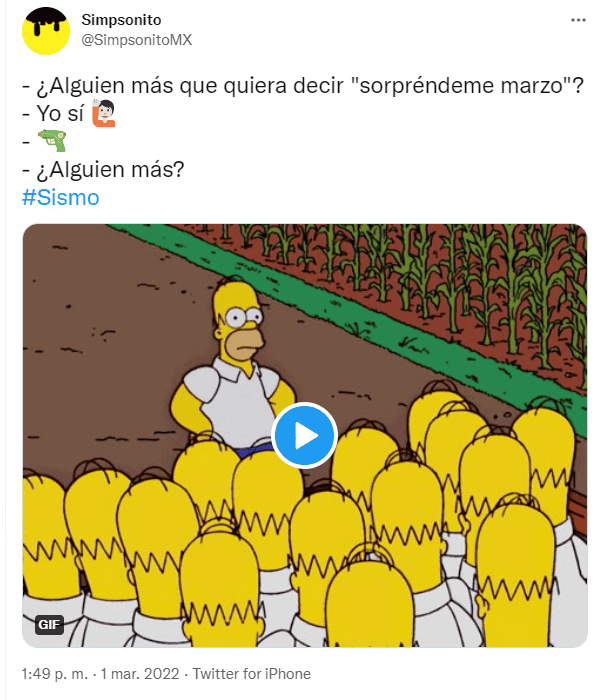This screenshot has height=700, width=603.
Task: Click the GIF badge on the media
Action: point(49,624)
